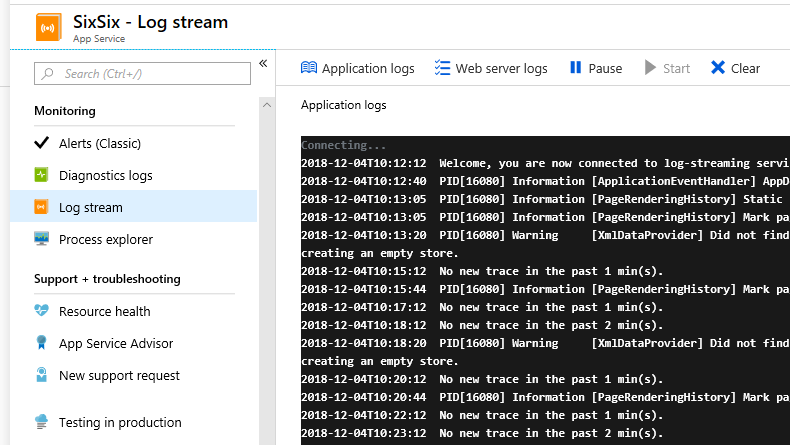Click the Start play triangle icon
Screen dimensions: 790x445
(x=650, y=68)
